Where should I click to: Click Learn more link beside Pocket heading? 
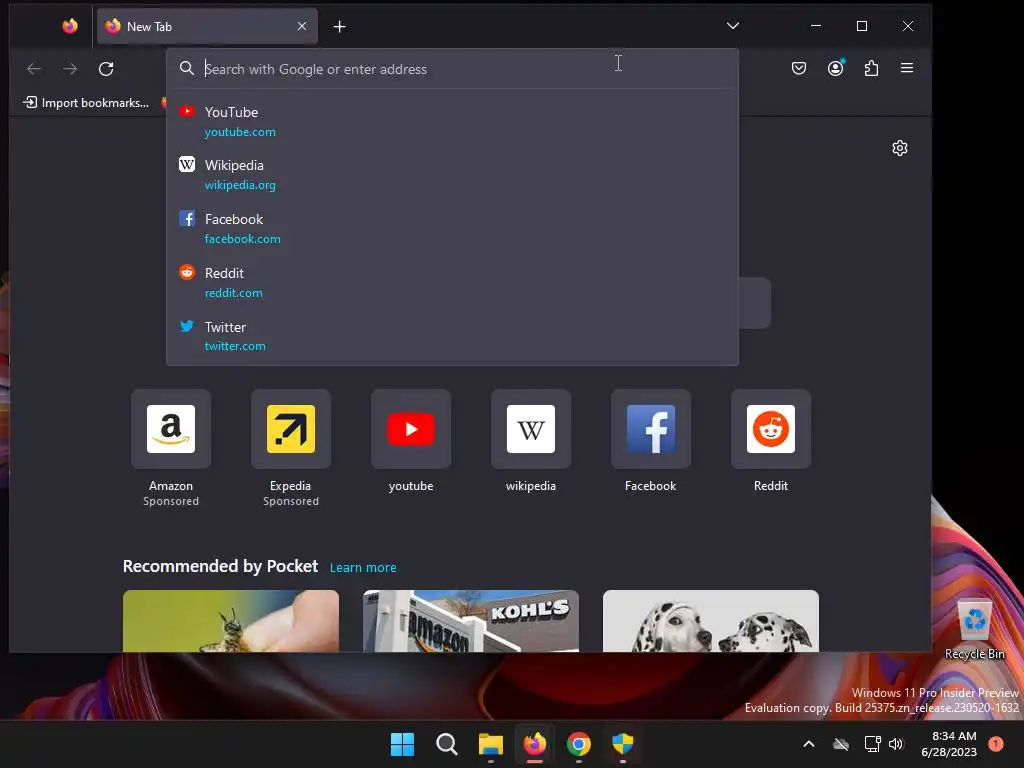(363, 568)
